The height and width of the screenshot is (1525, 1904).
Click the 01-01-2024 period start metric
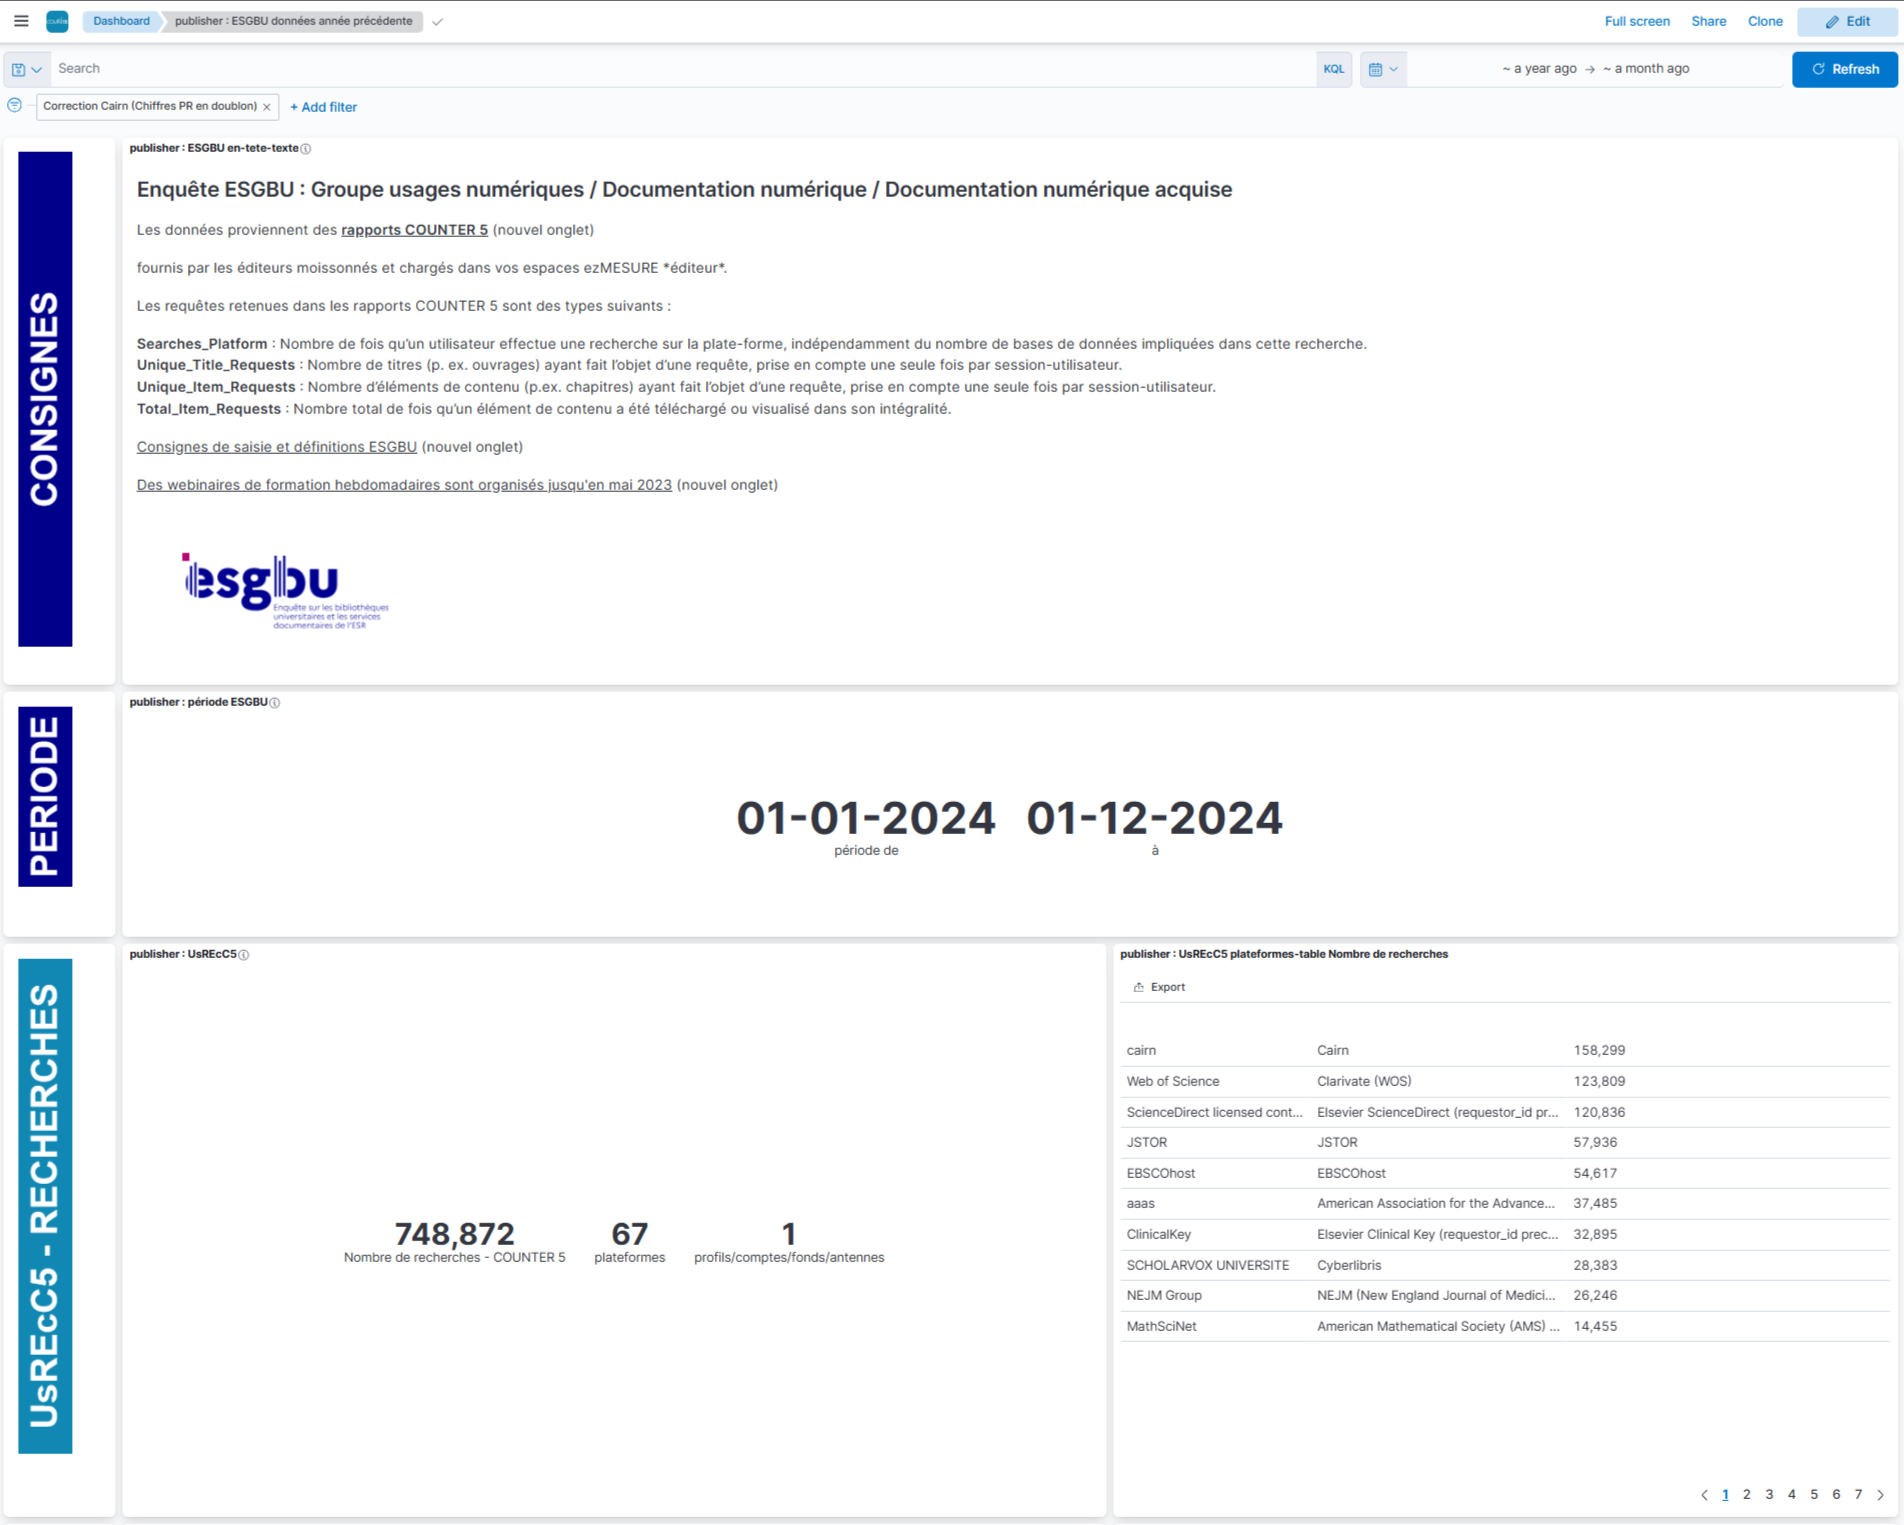click(866, 819)
